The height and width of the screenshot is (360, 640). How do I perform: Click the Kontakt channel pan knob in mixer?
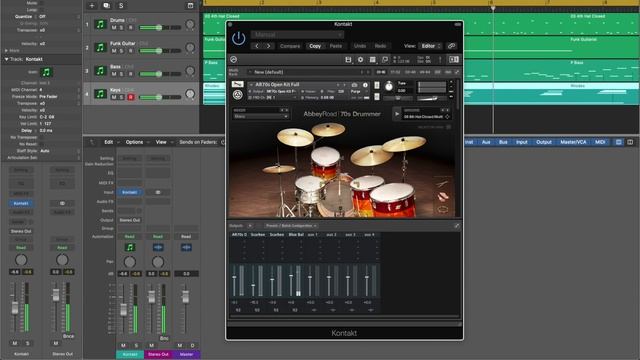pyautogui.click(x=130, y=262)
